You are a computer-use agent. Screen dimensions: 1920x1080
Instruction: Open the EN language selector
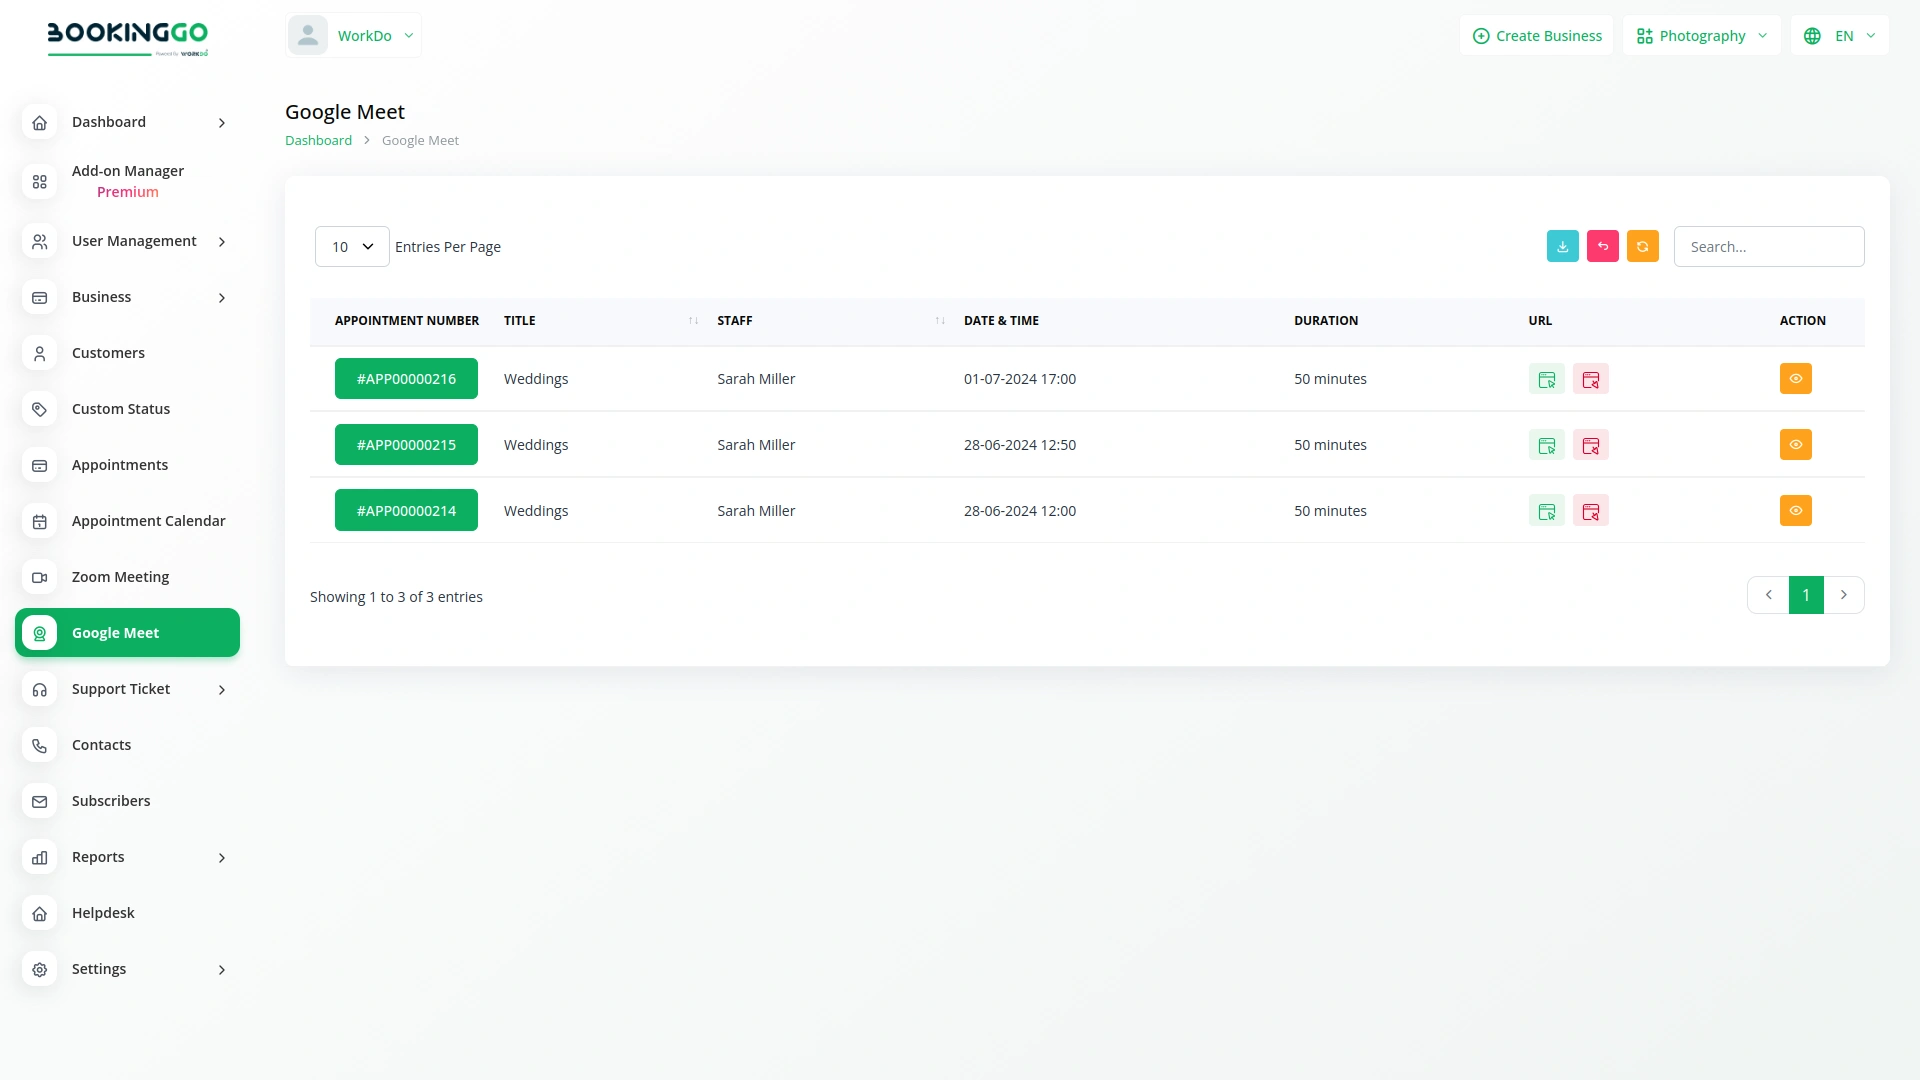coord(1840,35)
